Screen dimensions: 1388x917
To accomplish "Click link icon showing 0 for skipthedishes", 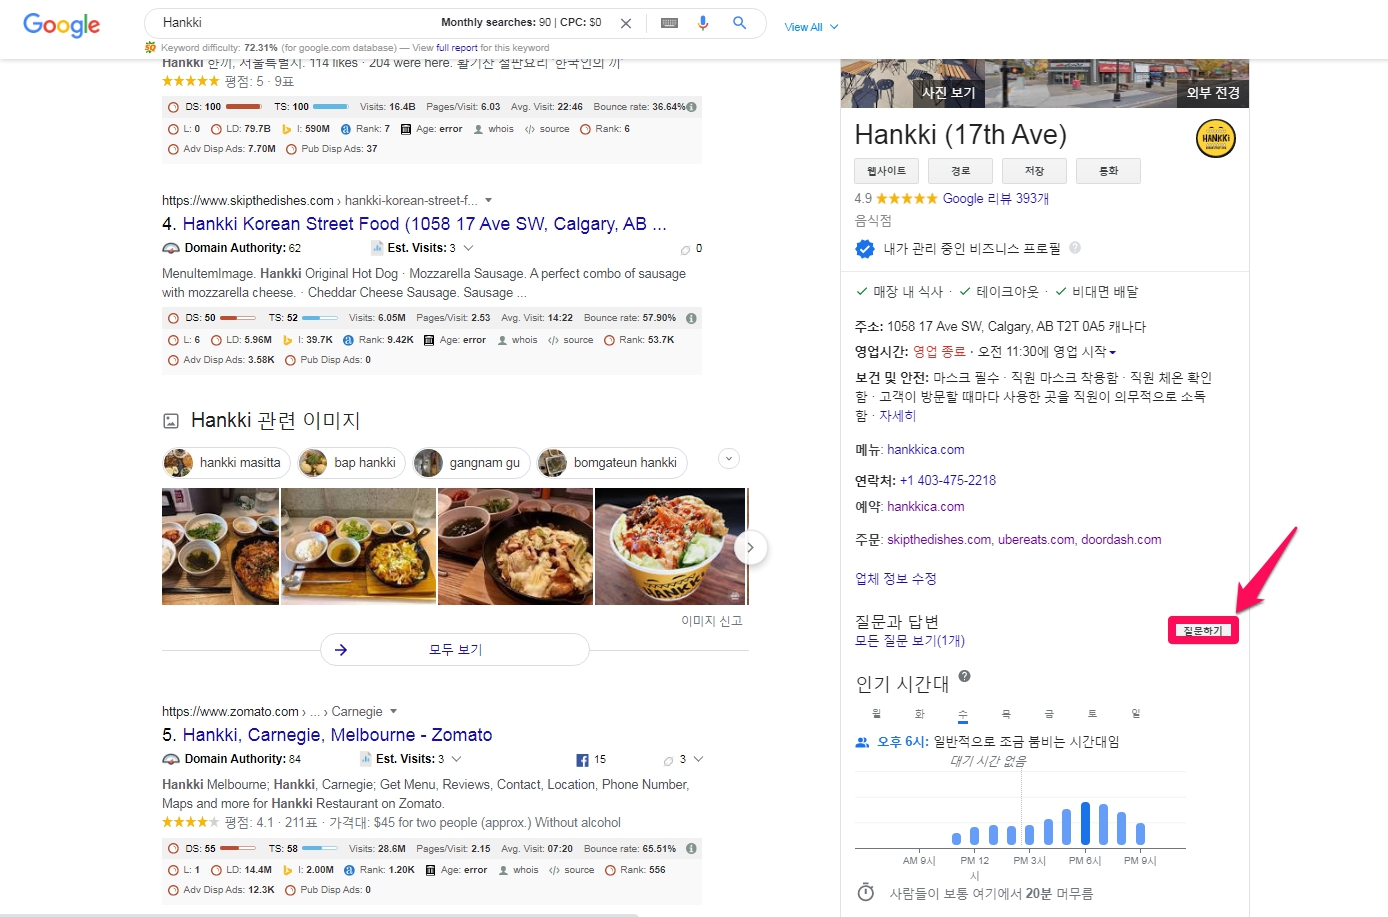I will pyautogui.click(x=685, y=249).
